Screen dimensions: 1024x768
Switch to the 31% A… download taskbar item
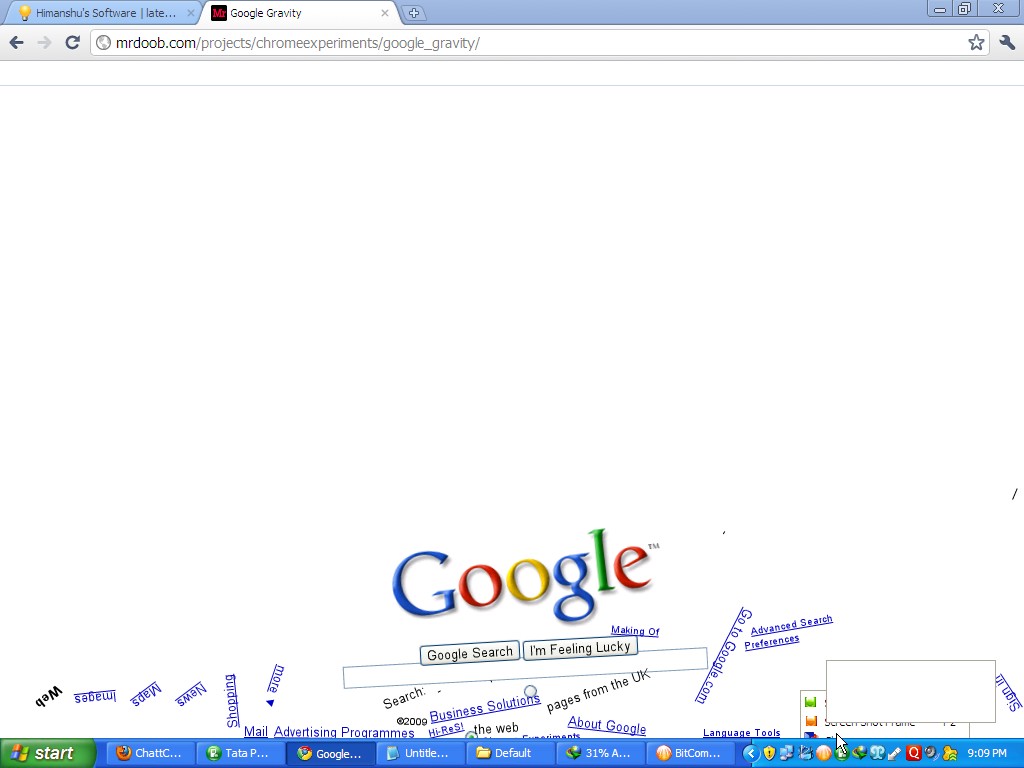pyautogui.click(x=600, y=753)
